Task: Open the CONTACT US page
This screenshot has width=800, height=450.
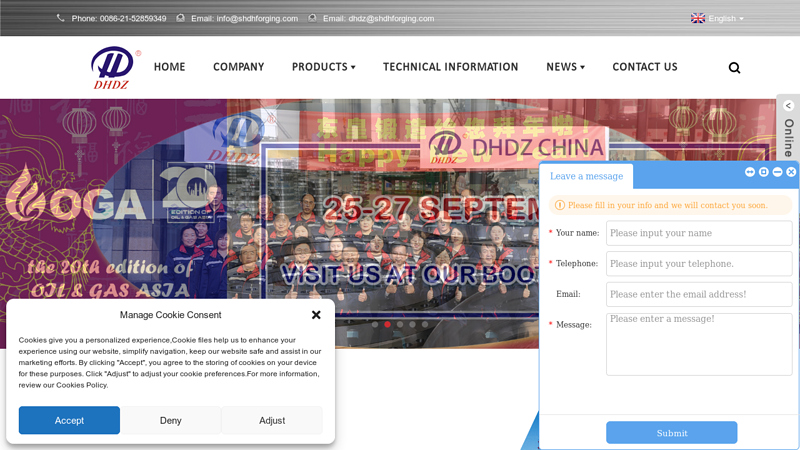Action: [x=645, y=67]
